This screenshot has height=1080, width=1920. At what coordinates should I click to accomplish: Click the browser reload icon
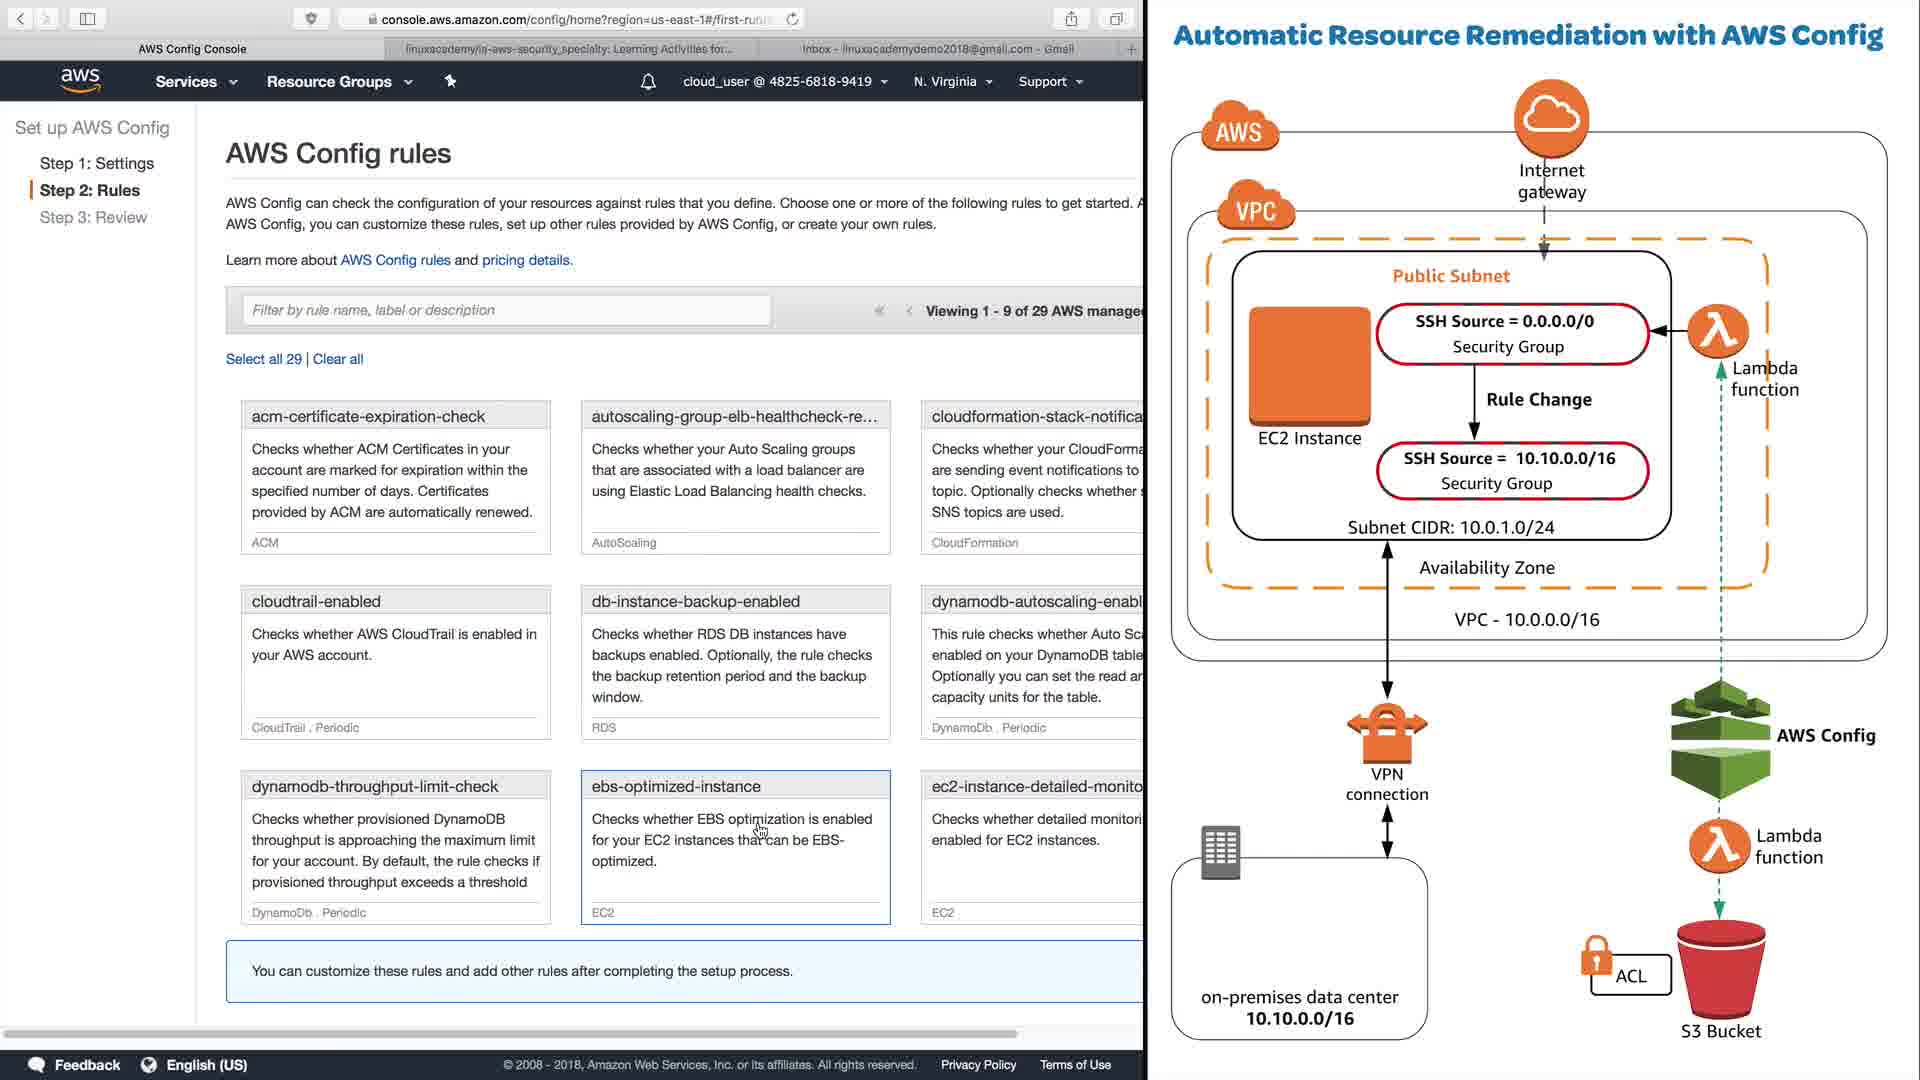pos(793,19)
